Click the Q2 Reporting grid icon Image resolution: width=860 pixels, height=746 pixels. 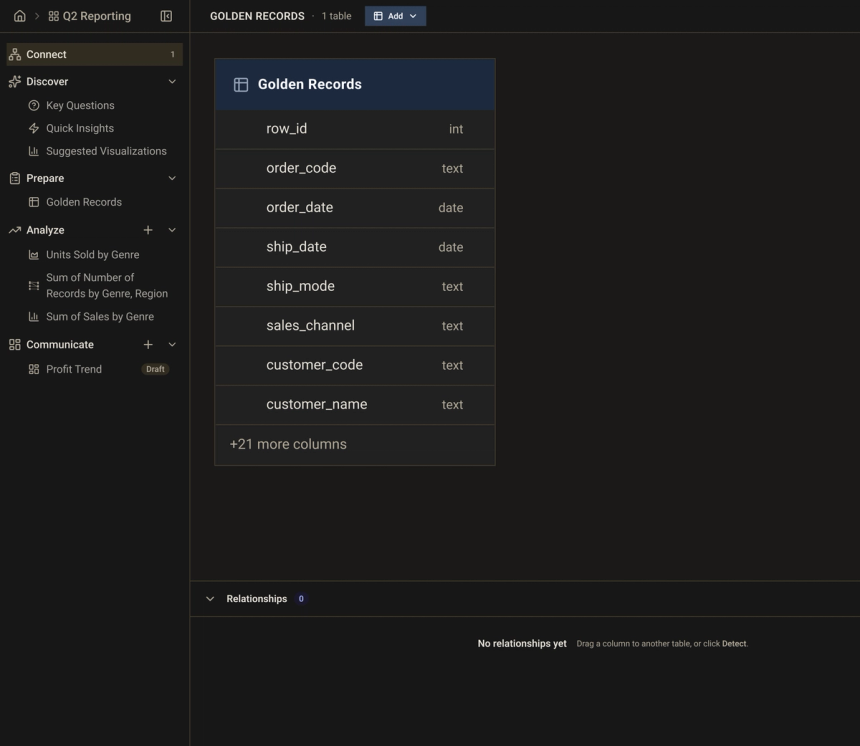point(53,16)
